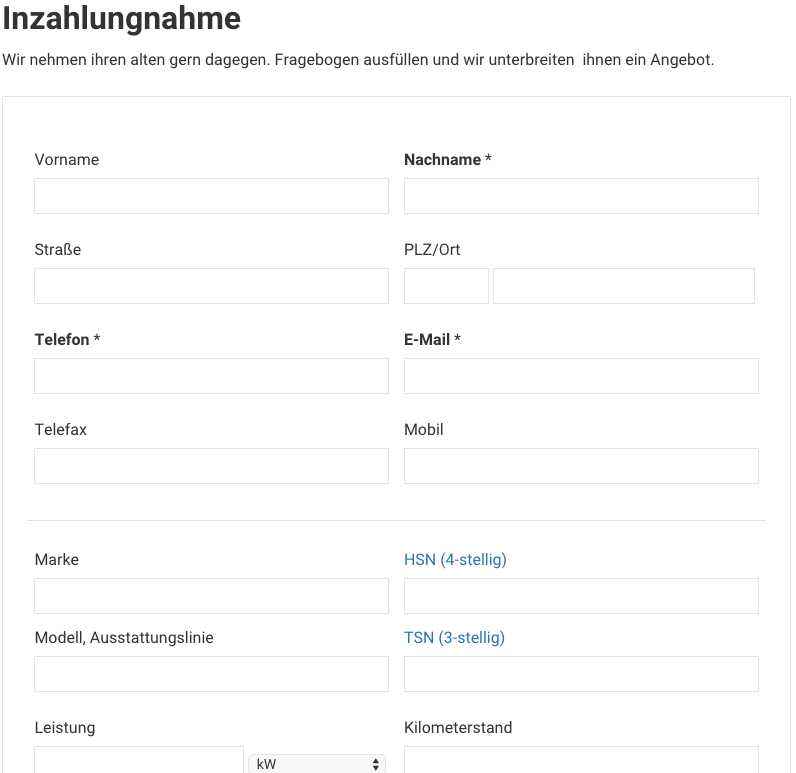Click the E-Mail field label

coord(427,340)
